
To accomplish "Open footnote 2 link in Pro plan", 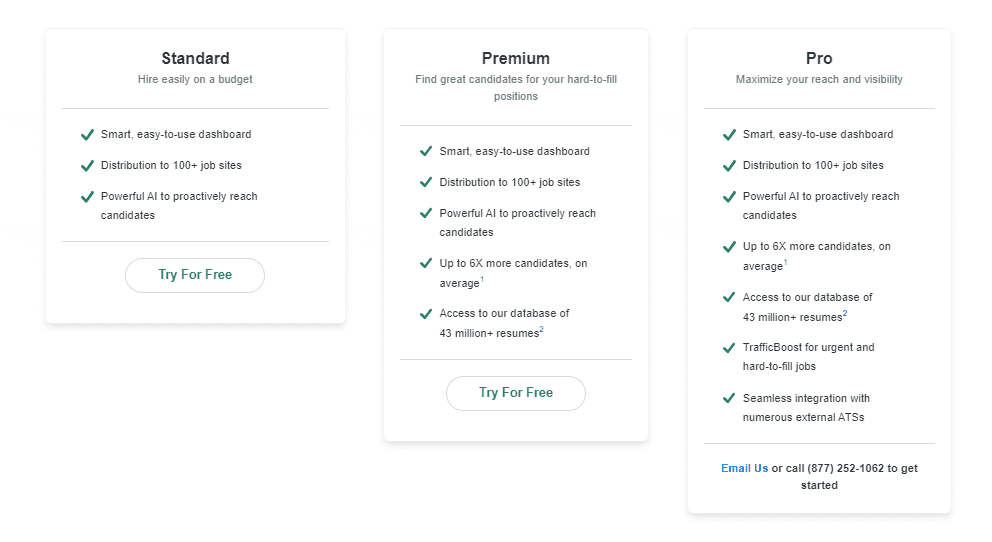I will point(845,313).
